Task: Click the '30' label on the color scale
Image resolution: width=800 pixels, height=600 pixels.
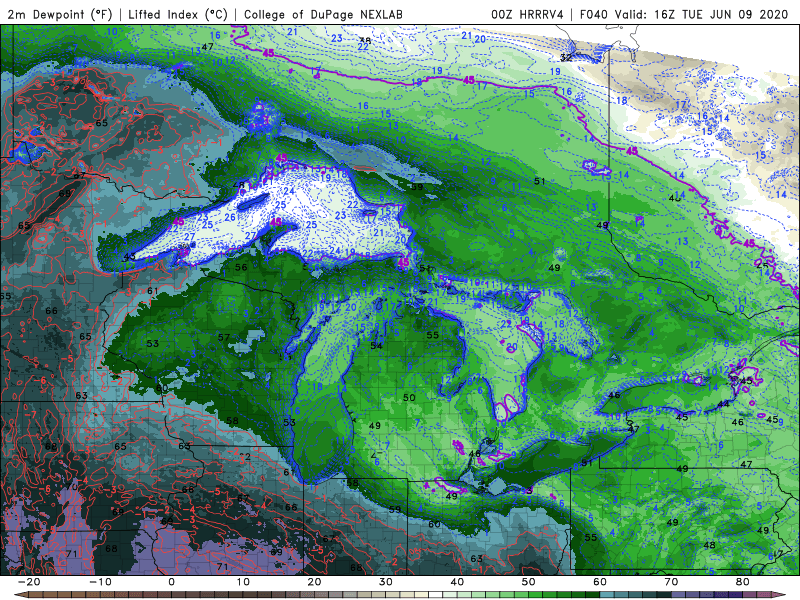Action: point(386,582)
